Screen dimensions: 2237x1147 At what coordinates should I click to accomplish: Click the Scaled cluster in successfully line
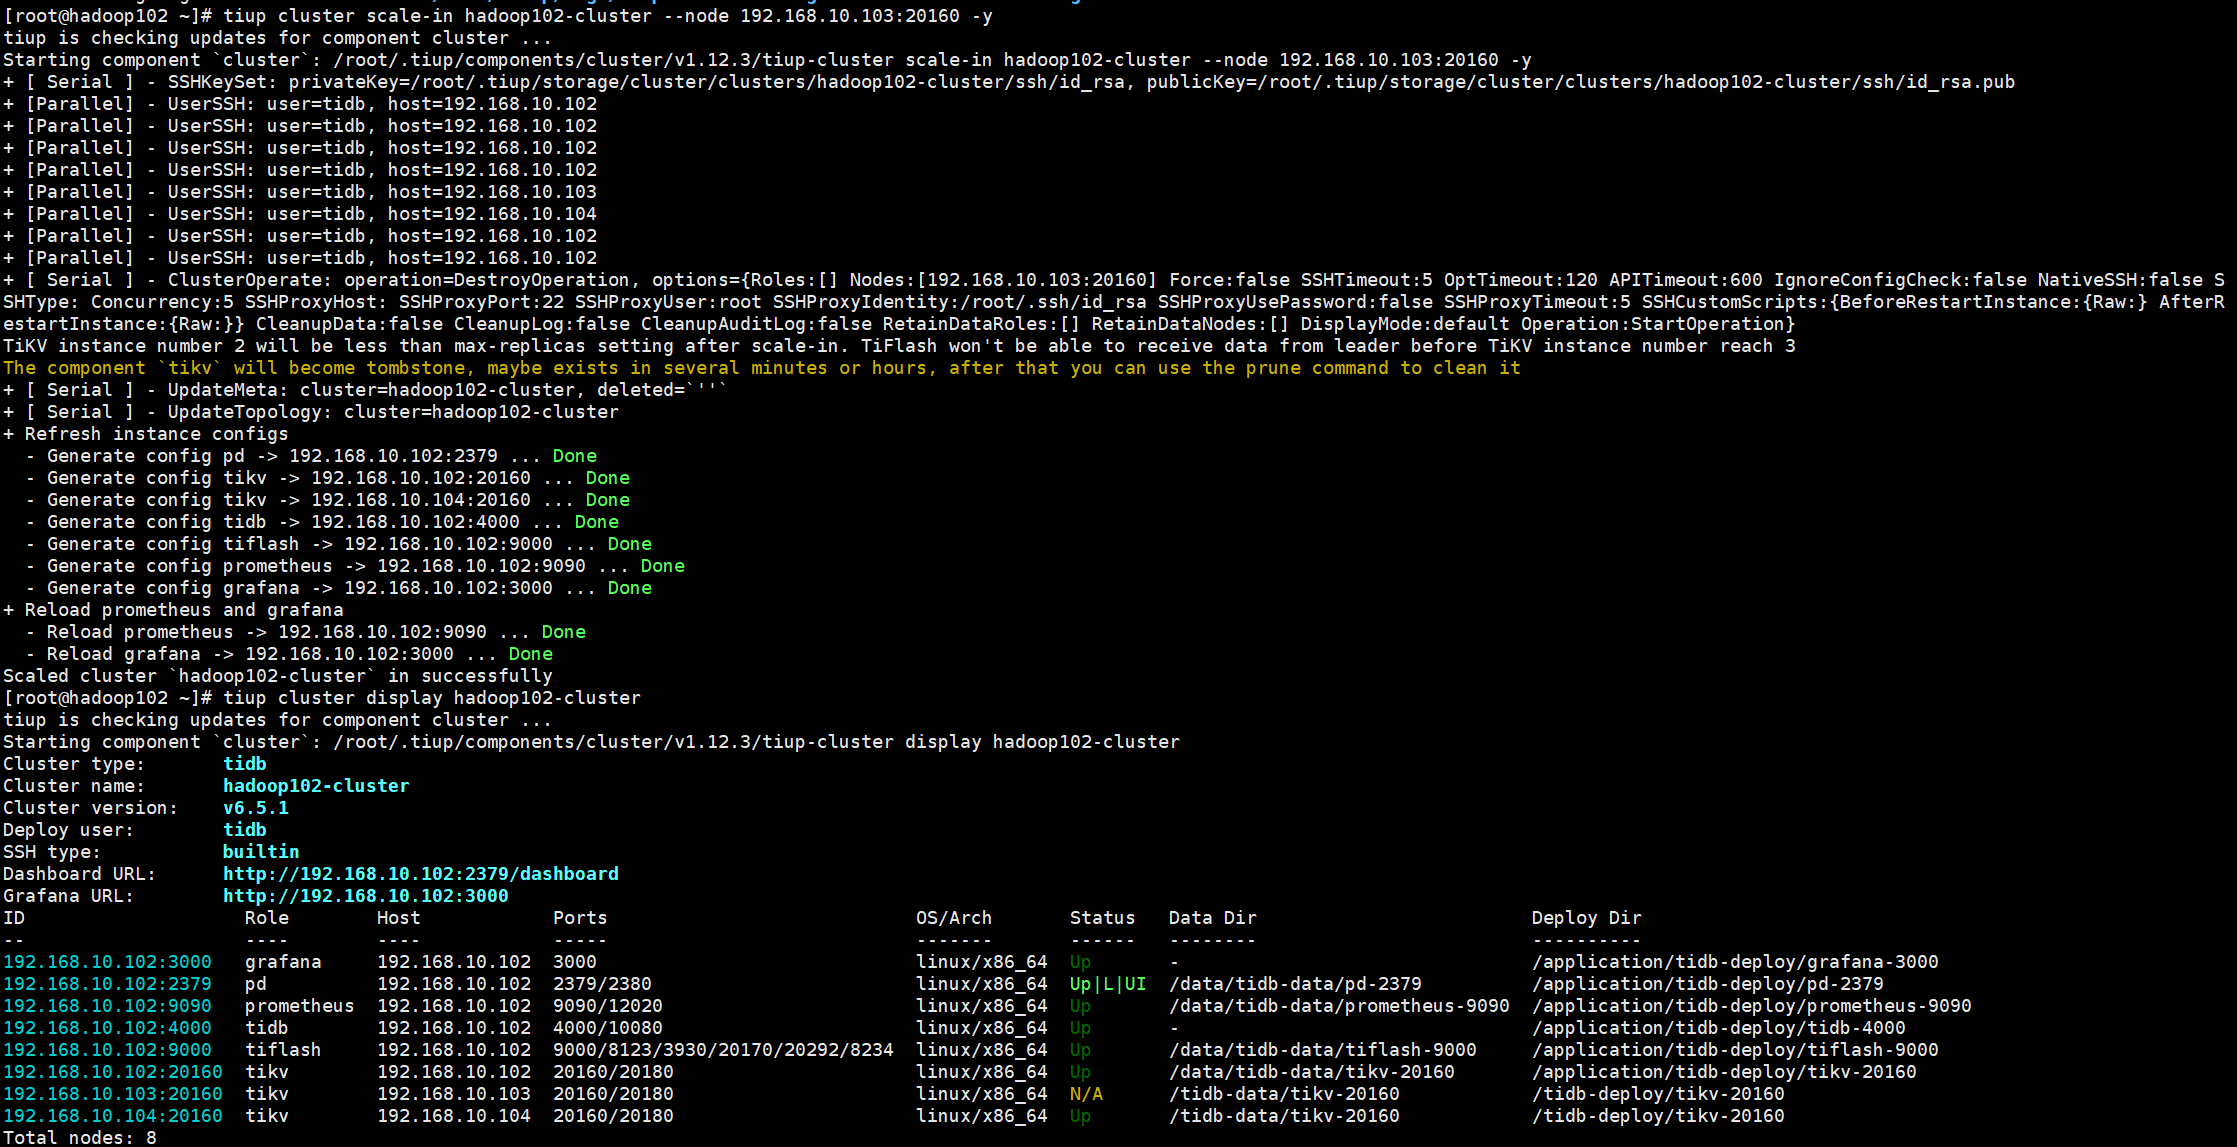(x=278, y=676)
